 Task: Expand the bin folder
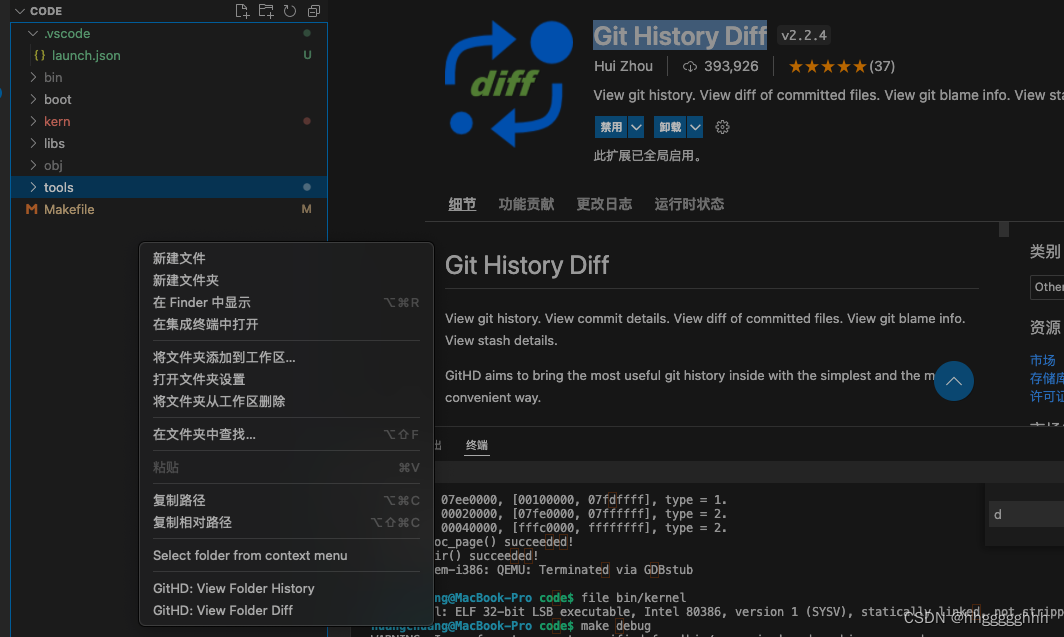33,77
